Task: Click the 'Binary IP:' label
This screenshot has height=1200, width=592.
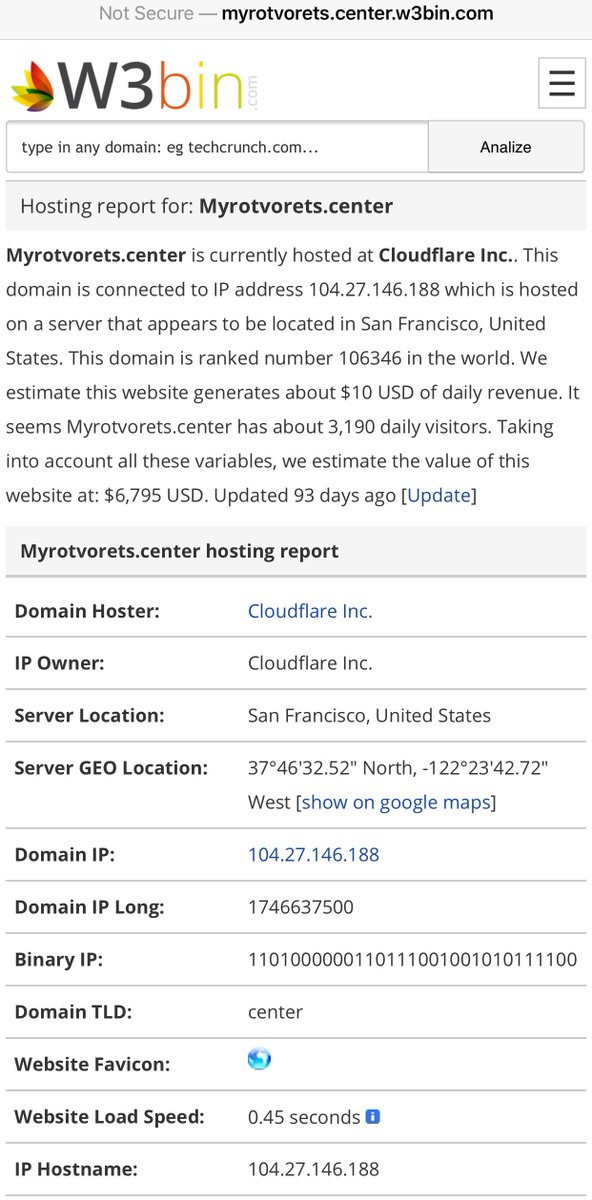Action: [59, 960]
